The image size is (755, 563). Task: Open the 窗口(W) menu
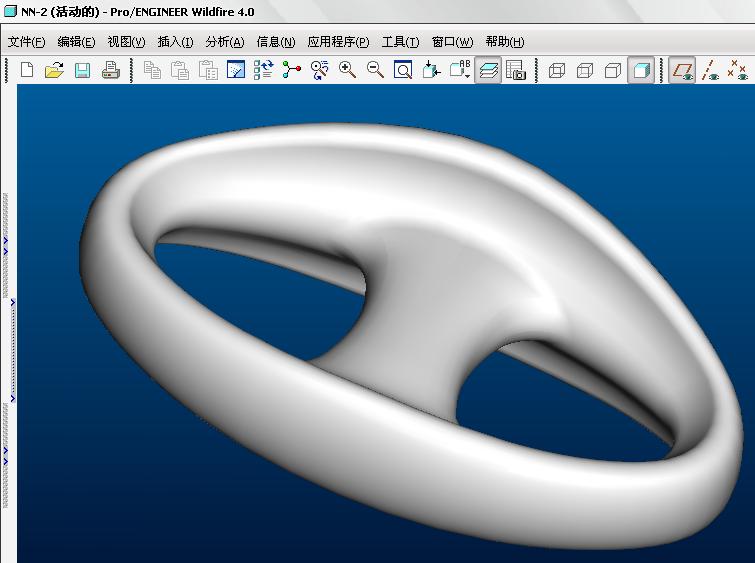click(x=452, y=42)
